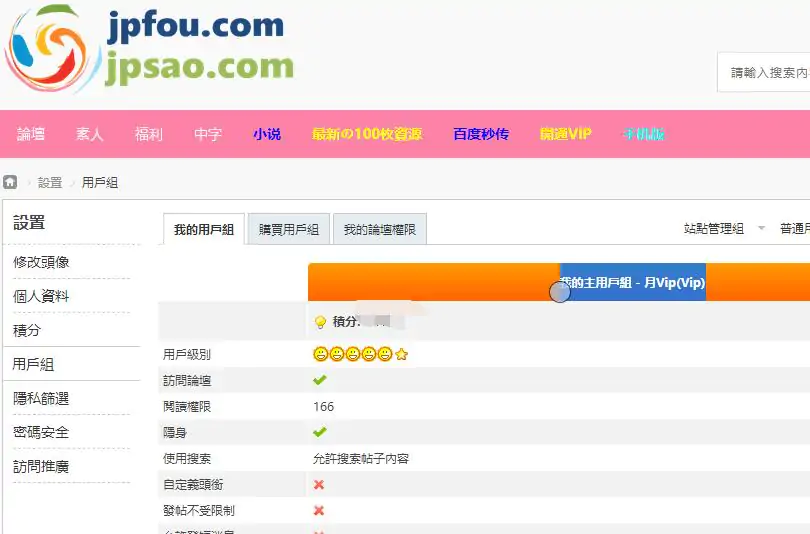Click the first smiley face level icon
This screenshot has height=534, width=810.
click(321, 354)
